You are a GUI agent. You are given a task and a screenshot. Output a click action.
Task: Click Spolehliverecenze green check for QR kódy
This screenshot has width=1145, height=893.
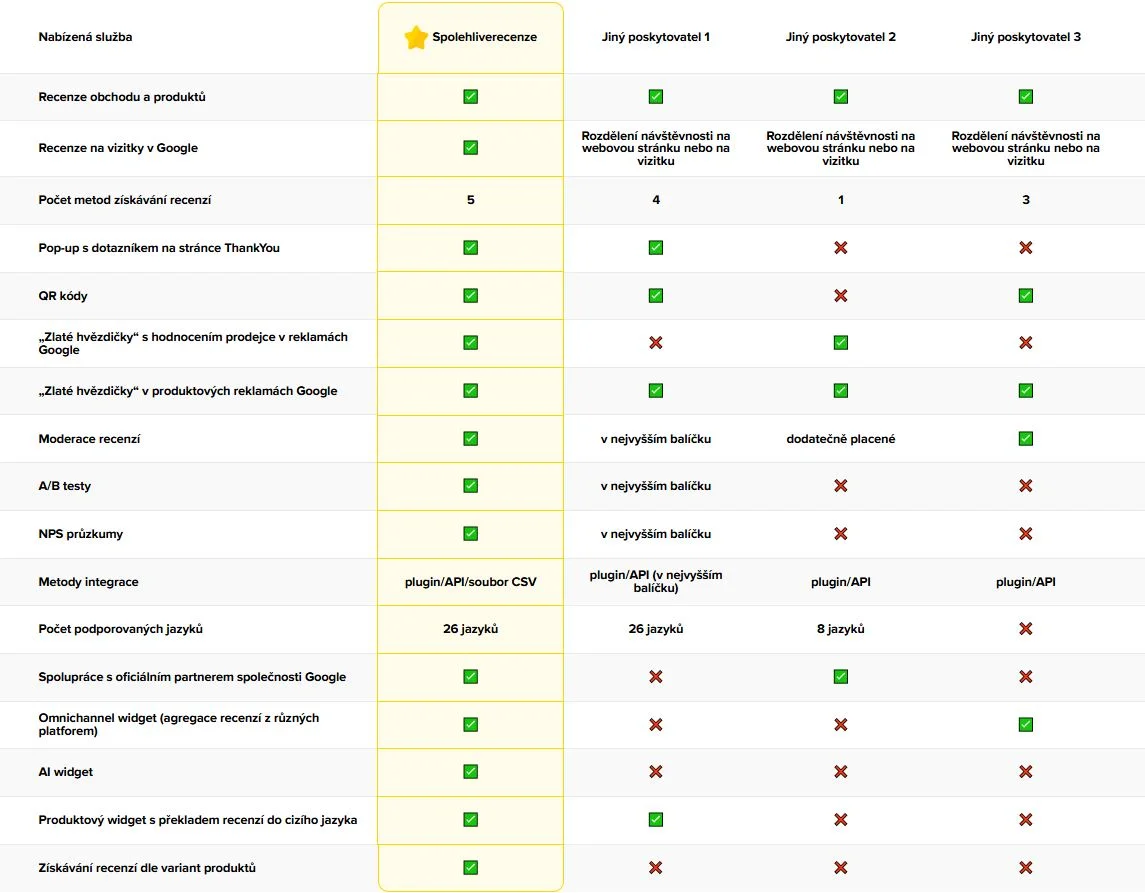pos(470,296)
